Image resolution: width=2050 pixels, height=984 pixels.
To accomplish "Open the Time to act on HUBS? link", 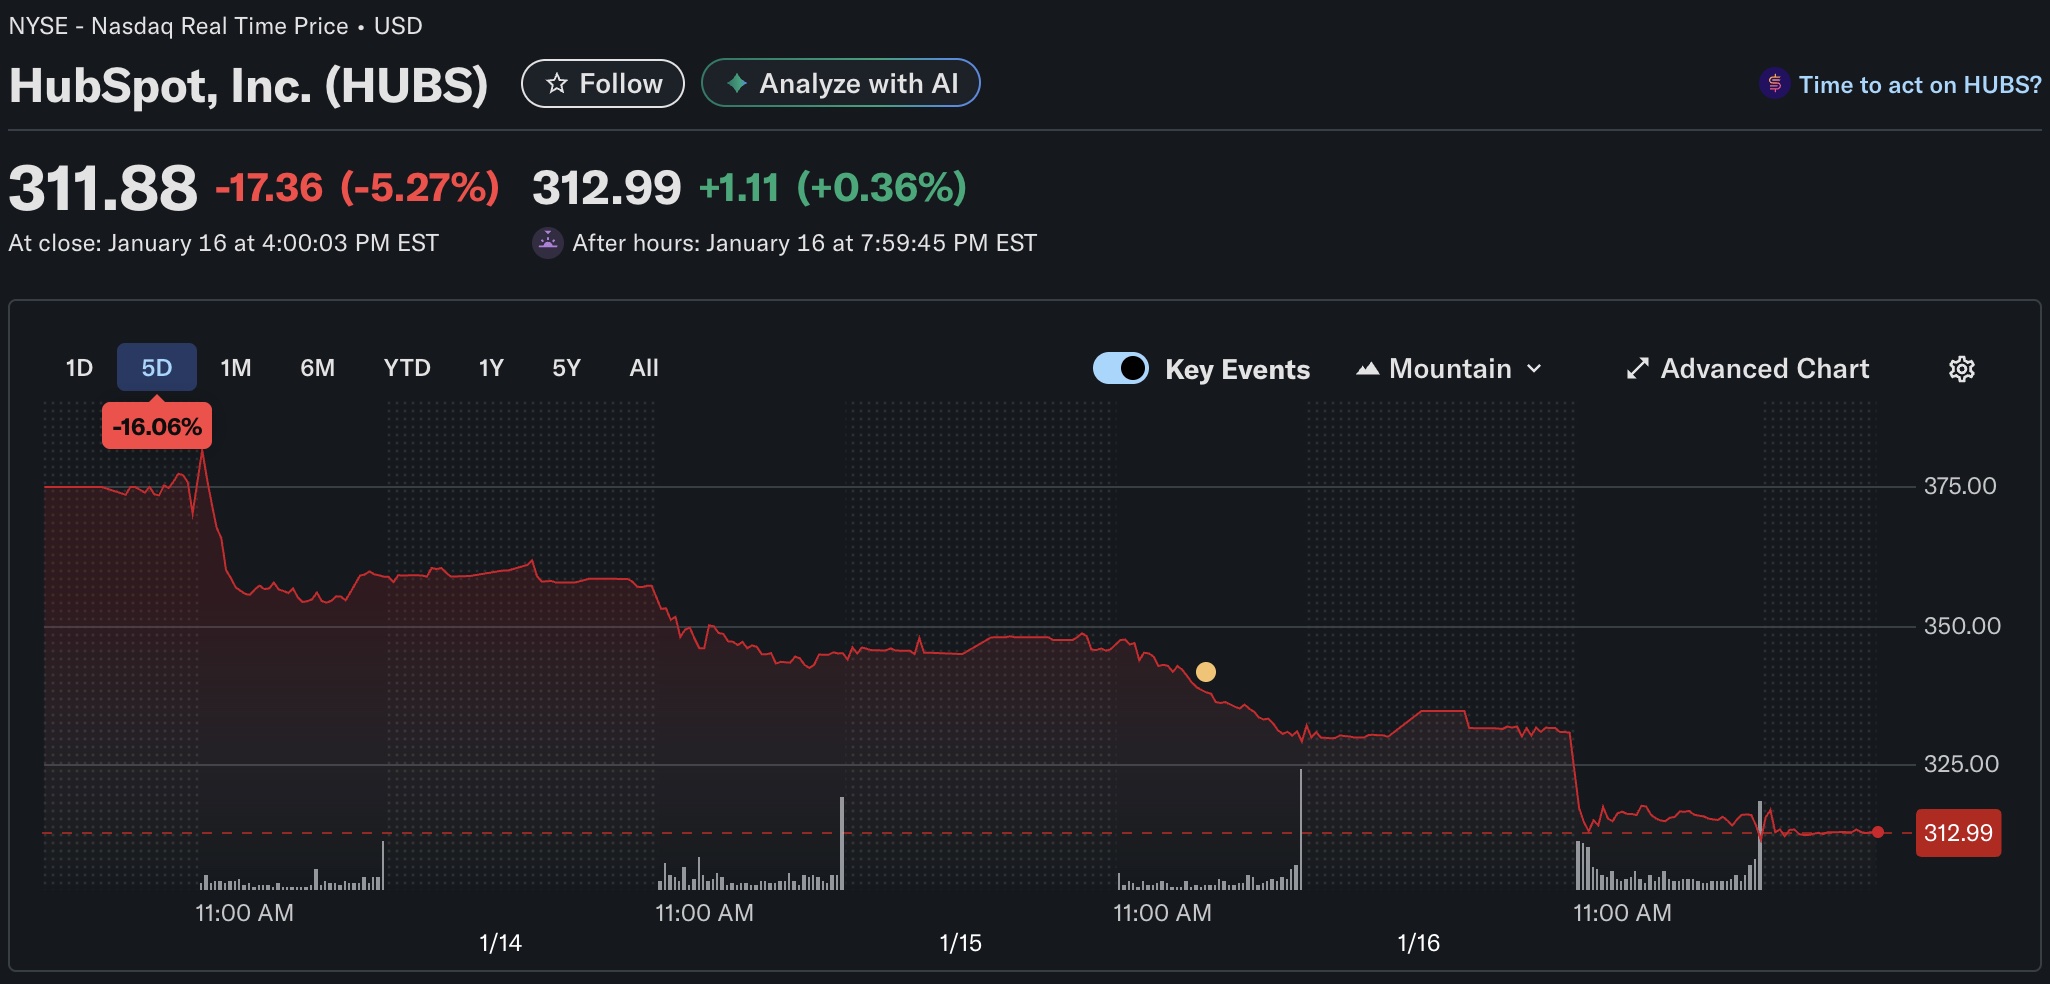I will pos(1919,85).
